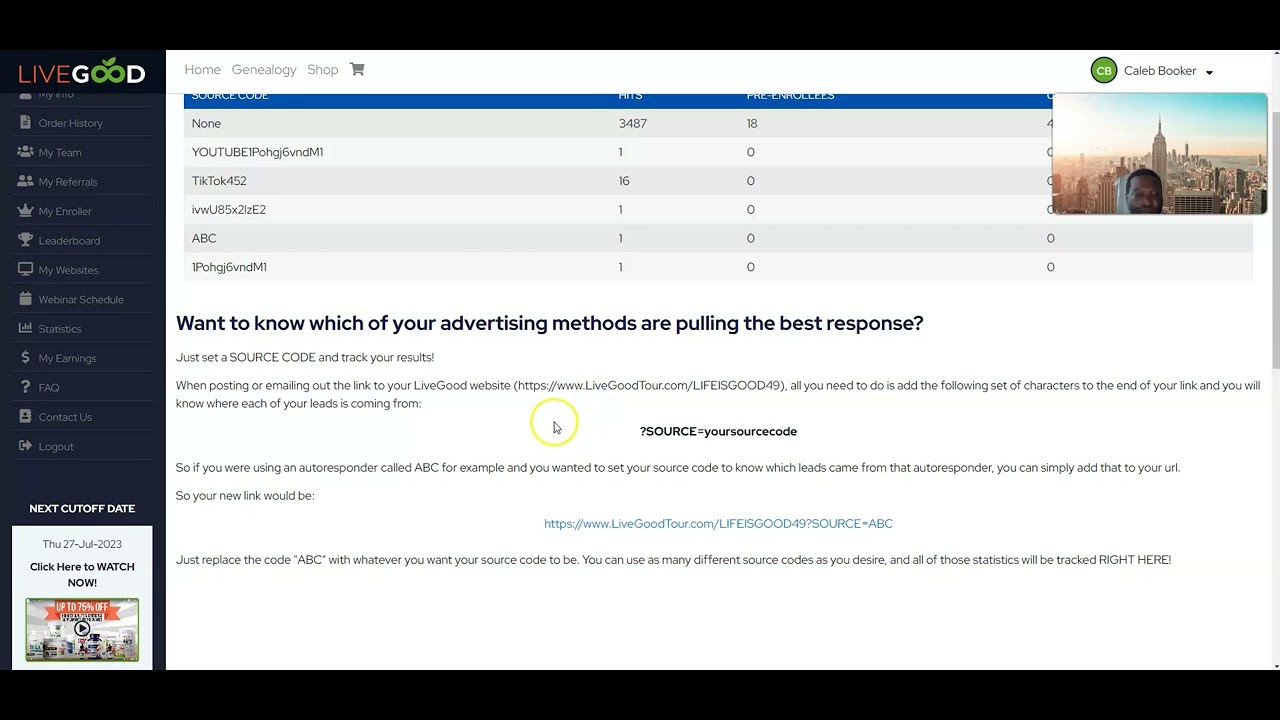Open the Genealogy menu item
Image resolution: width=1280 pixels, height=720 pixels.
[x=264, y=69]
